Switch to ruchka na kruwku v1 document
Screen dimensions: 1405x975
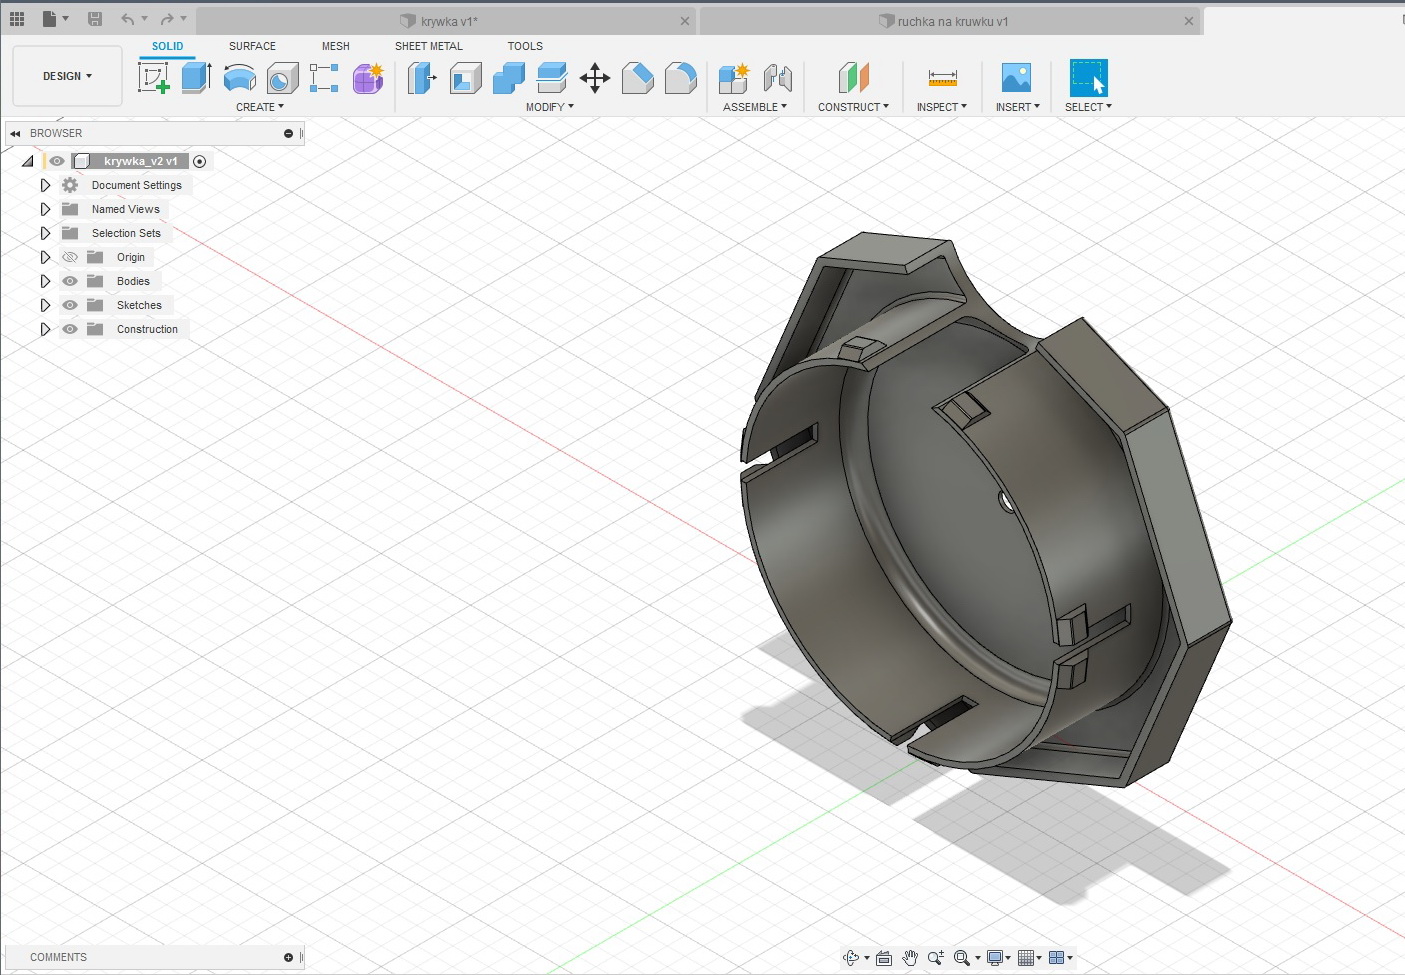[x=951, y=21]
